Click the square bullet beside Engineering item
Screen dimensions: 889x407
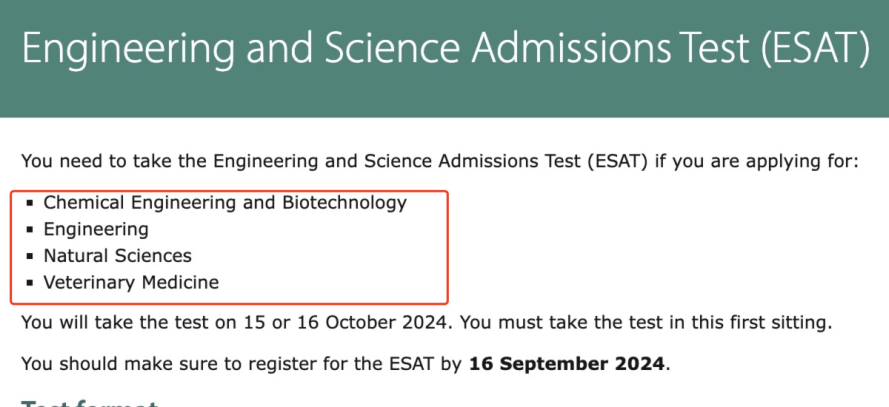click(30, 230)
